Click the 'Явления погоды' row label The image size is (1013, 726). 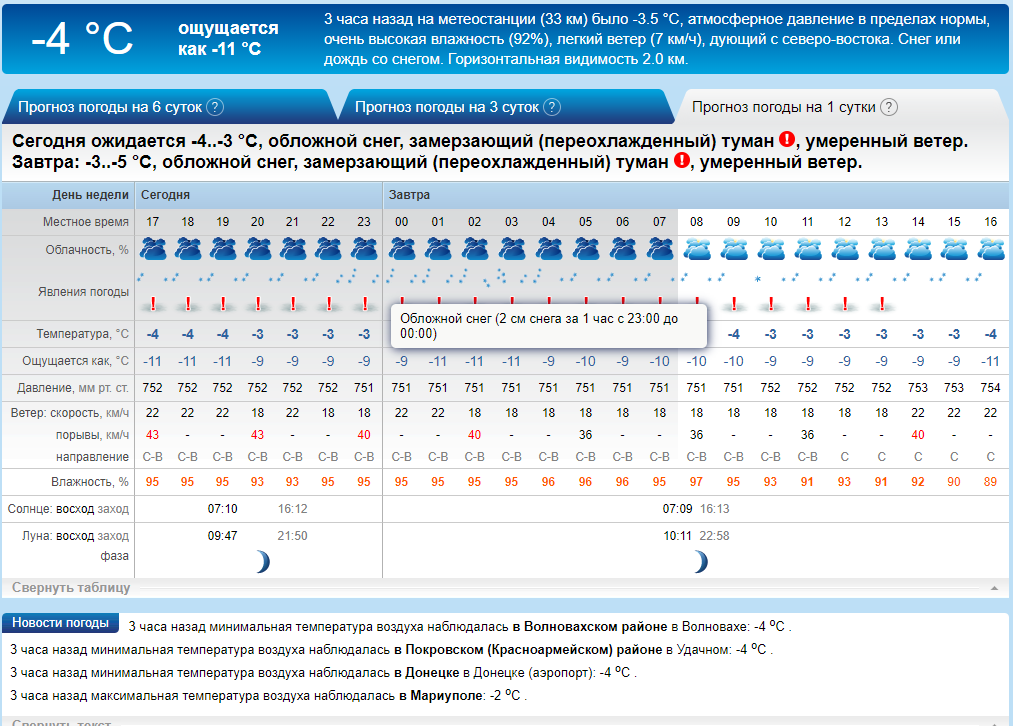tap(83, 292)
